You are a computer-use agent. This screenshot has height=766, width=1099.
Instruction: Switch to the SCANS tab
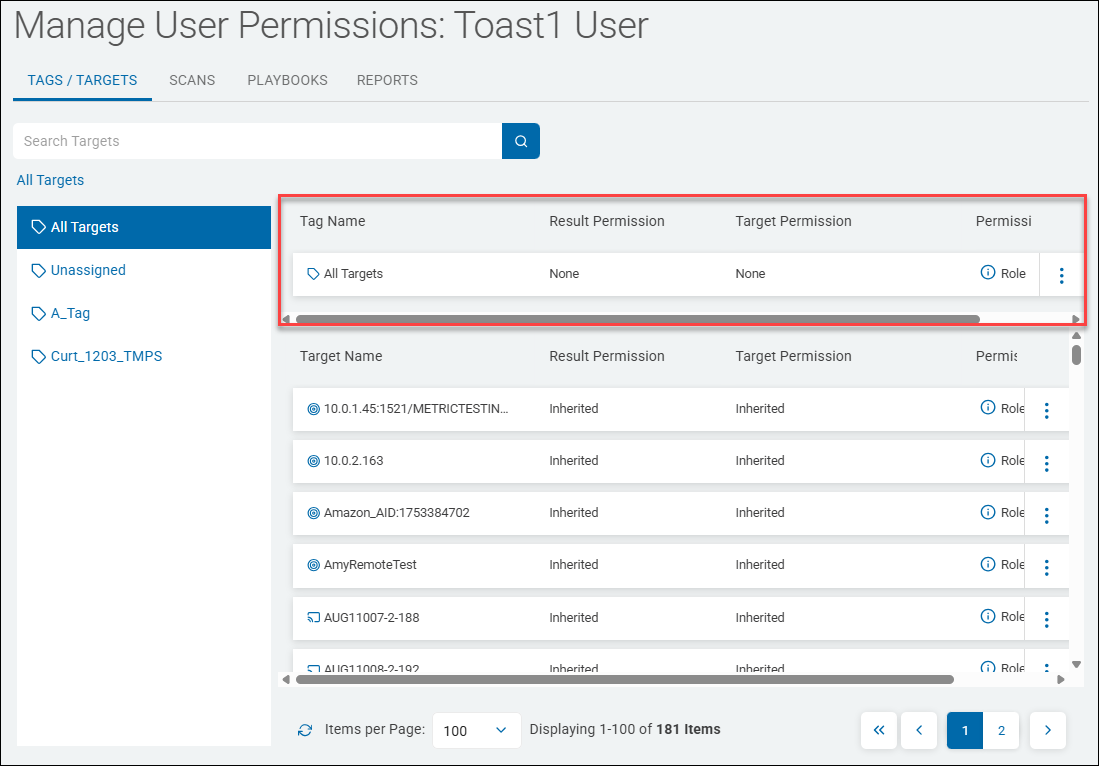click(x=192, y=80)
